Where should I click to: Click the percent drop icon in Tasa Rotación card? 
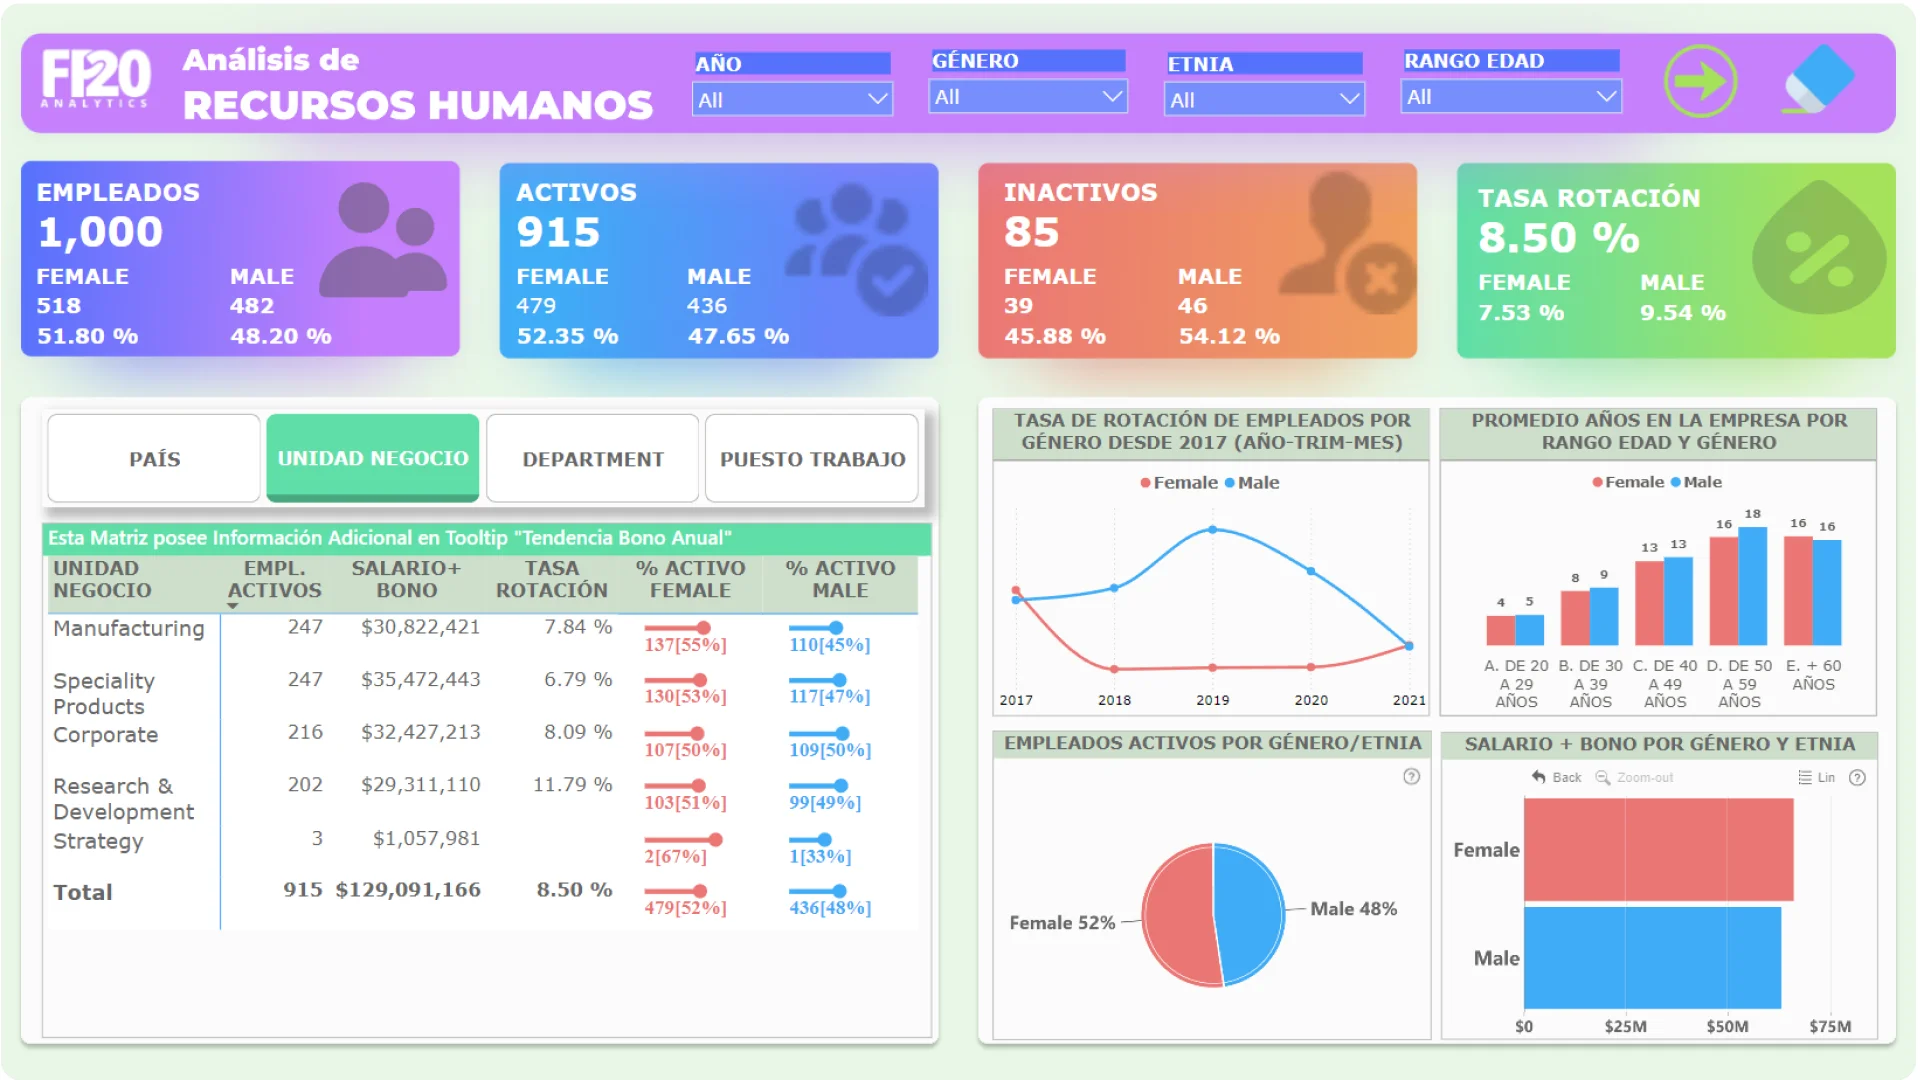click(1819, 249)
